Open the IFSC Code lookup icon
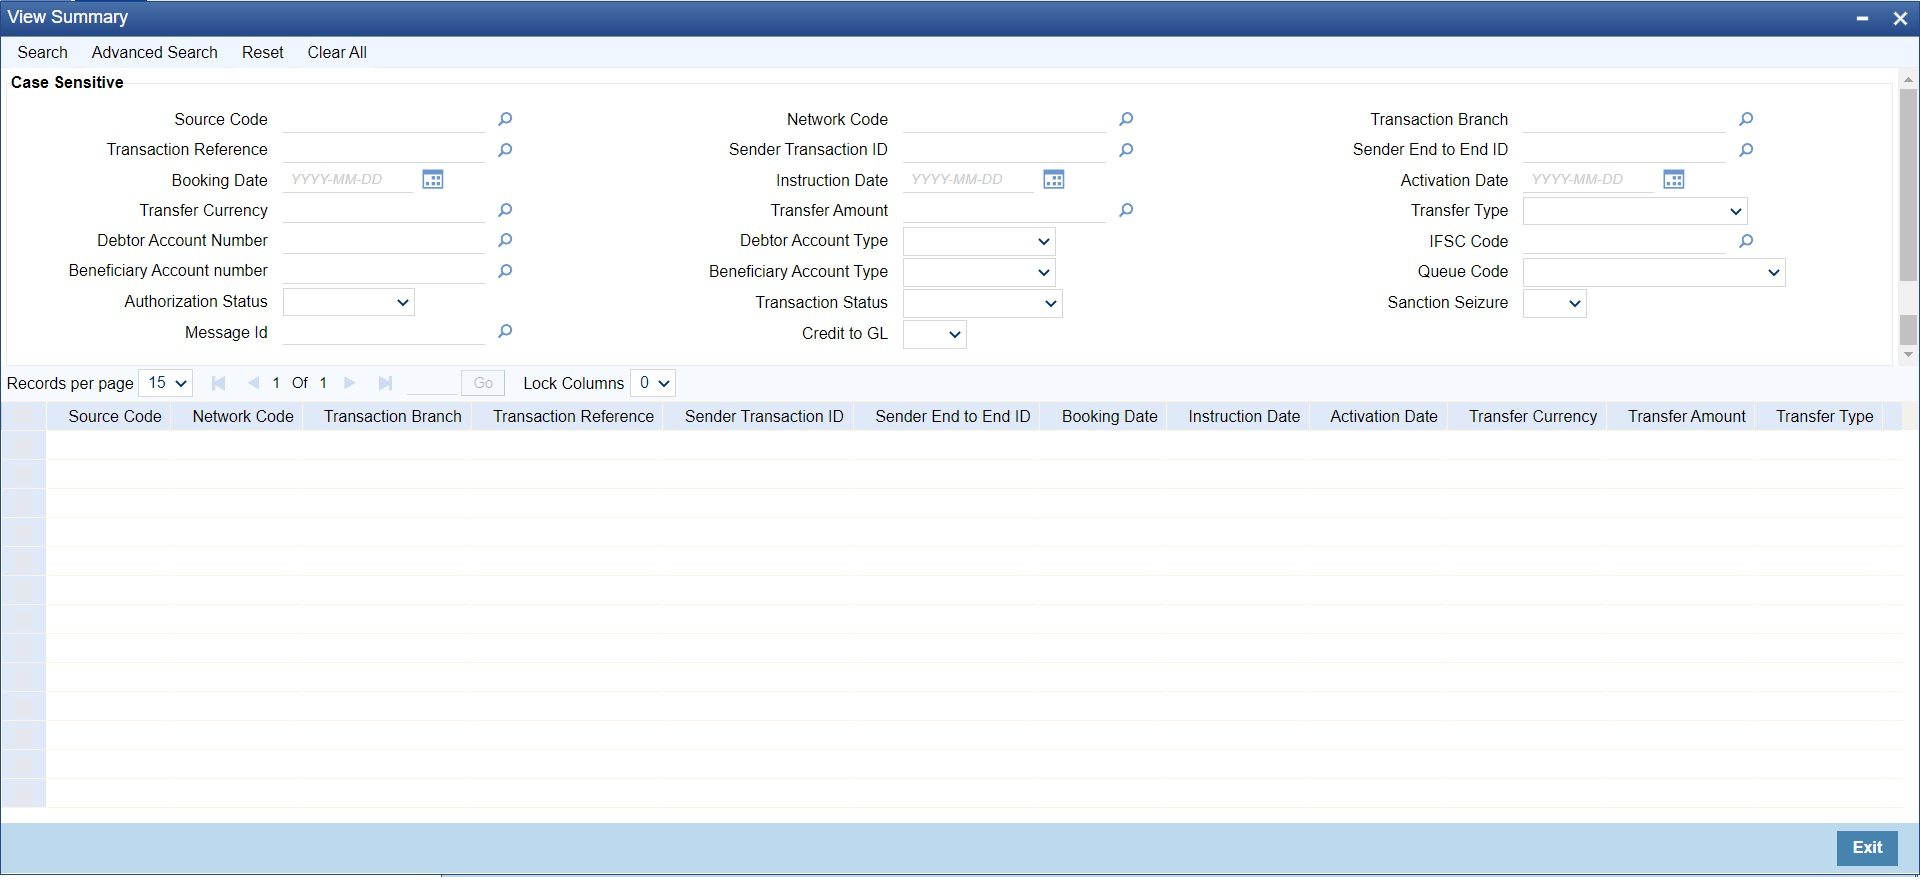This screenshot has height=882, width=1920. click(x=1746, y=241)
